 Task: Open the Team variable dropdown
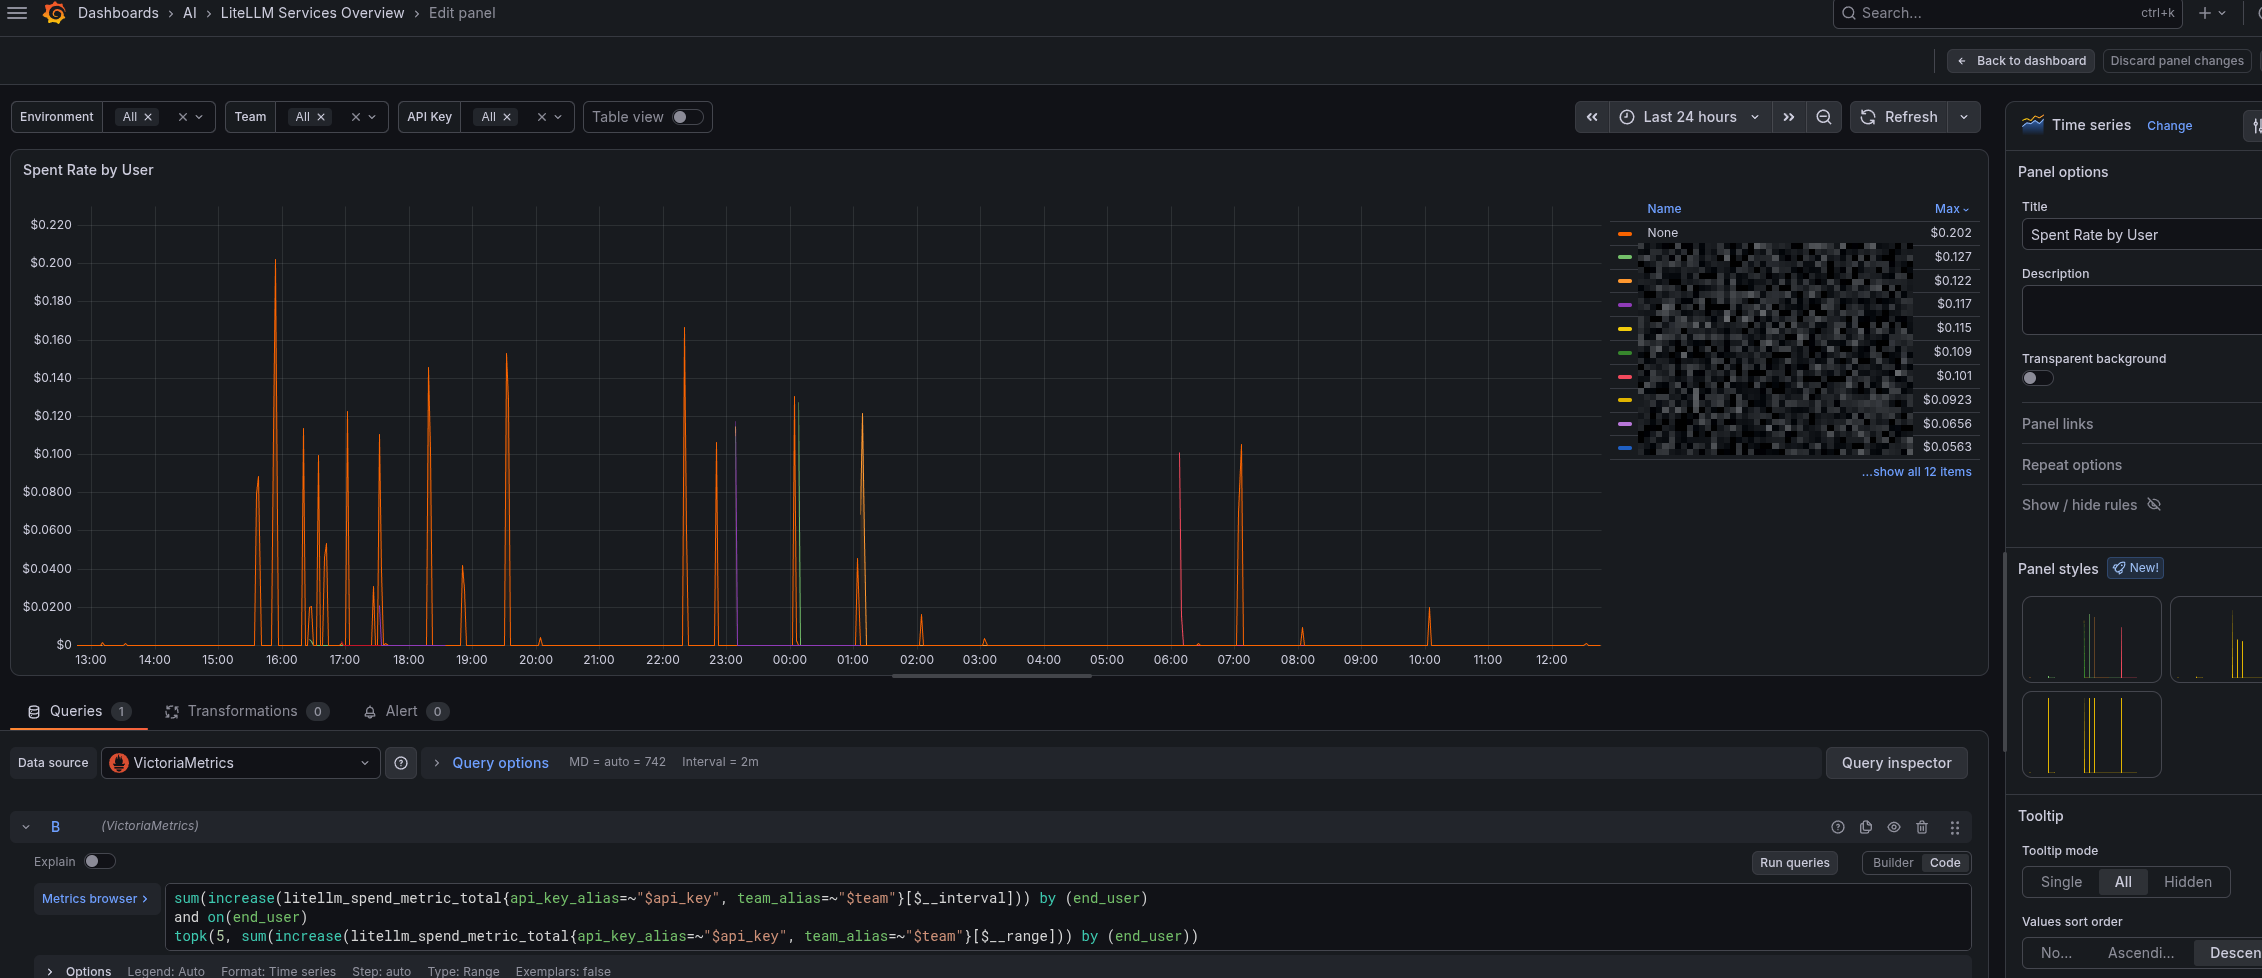point(372,117)
